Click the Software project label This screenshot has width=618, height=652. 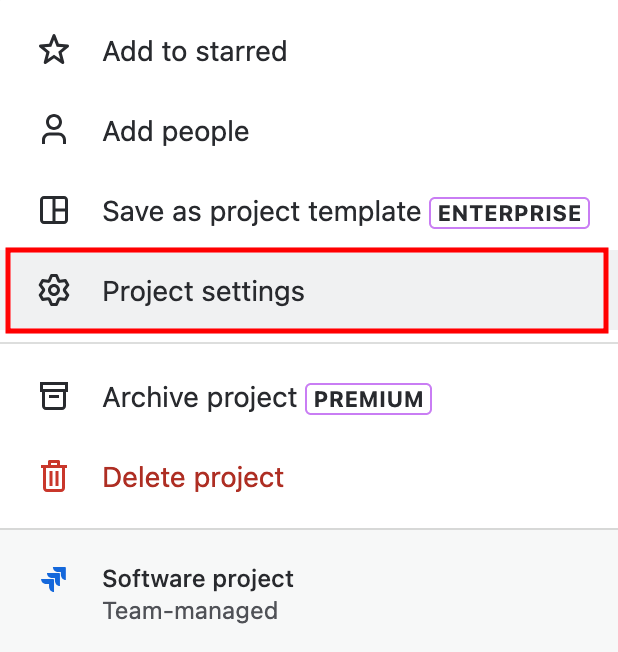[x=198, y=578]
